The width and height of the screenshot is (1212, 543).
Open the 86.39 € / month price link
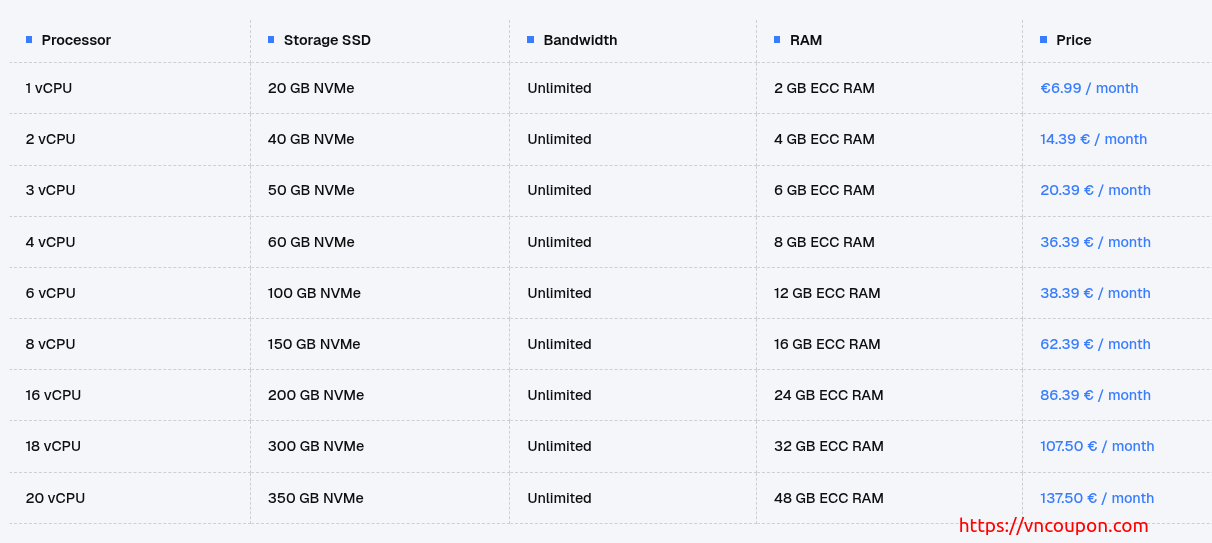pyautogui.click(x=1095, y=395)
